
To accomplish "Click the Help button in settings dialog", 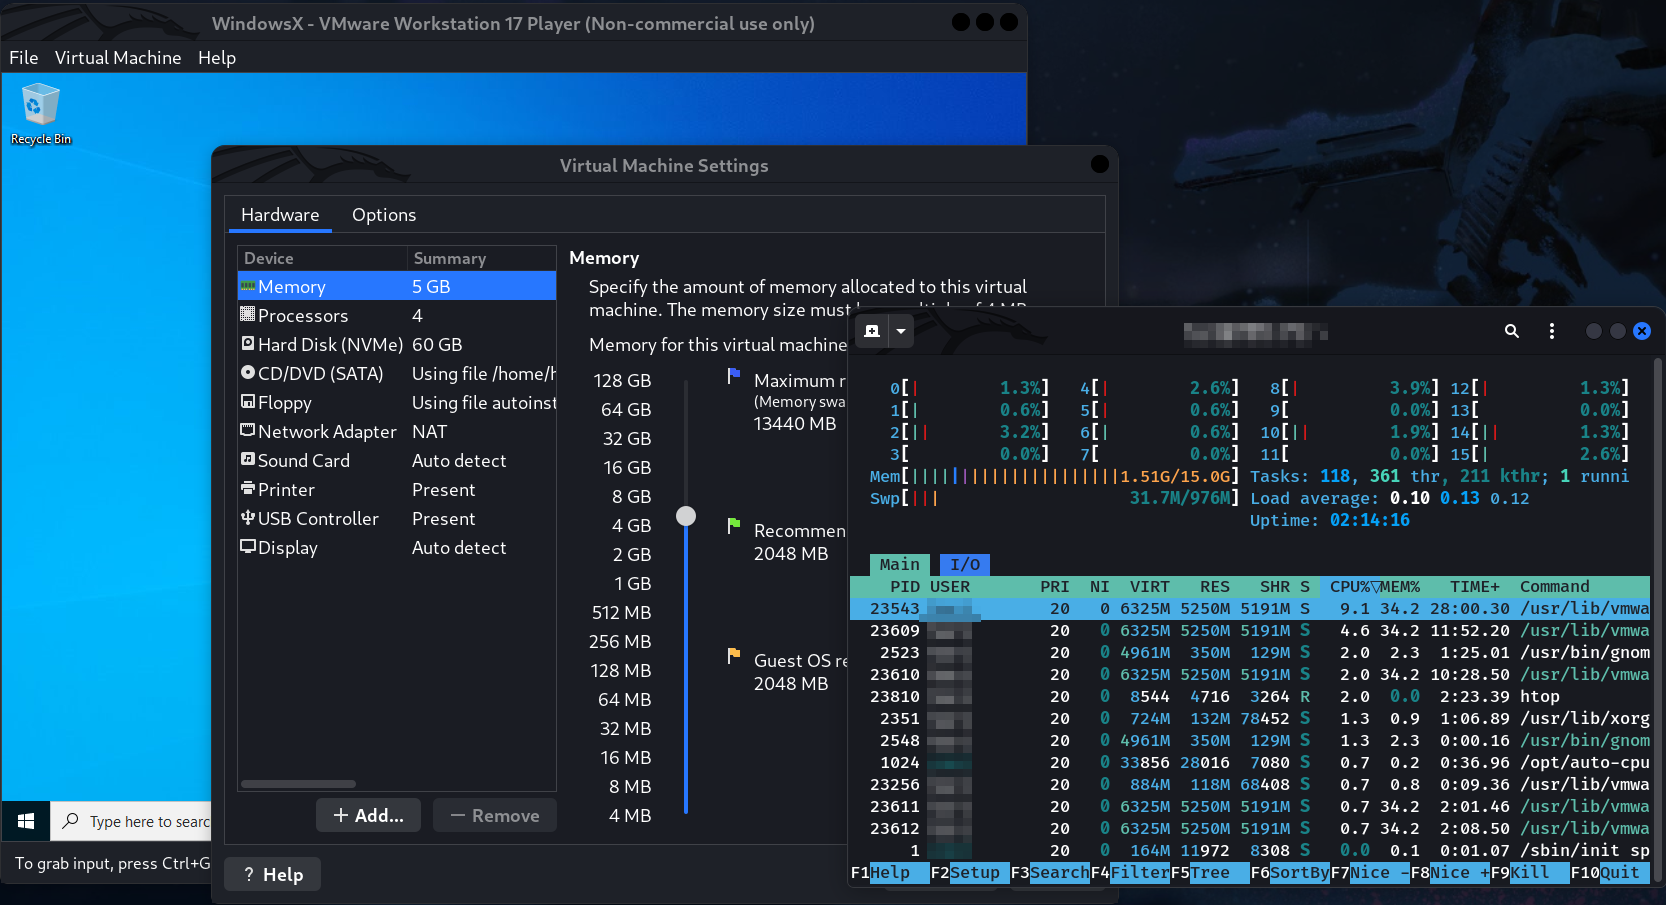I will [273, 874].
